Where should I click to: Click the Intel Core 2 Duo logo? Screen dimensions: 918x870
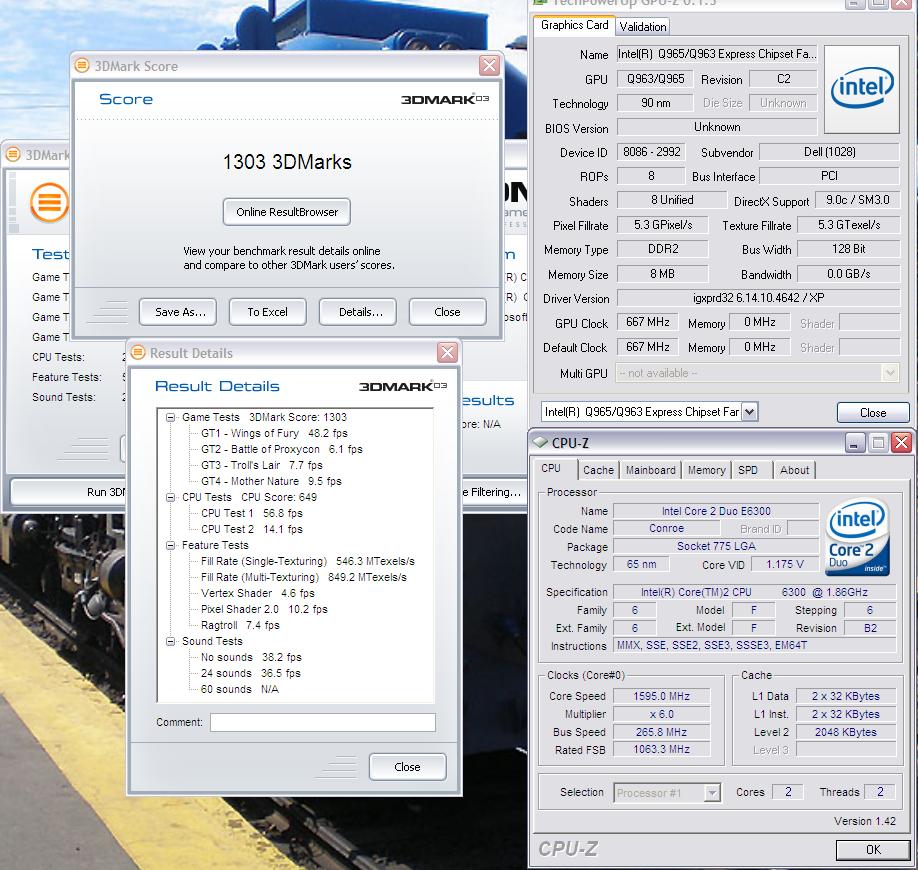click(x=857, y=537)
